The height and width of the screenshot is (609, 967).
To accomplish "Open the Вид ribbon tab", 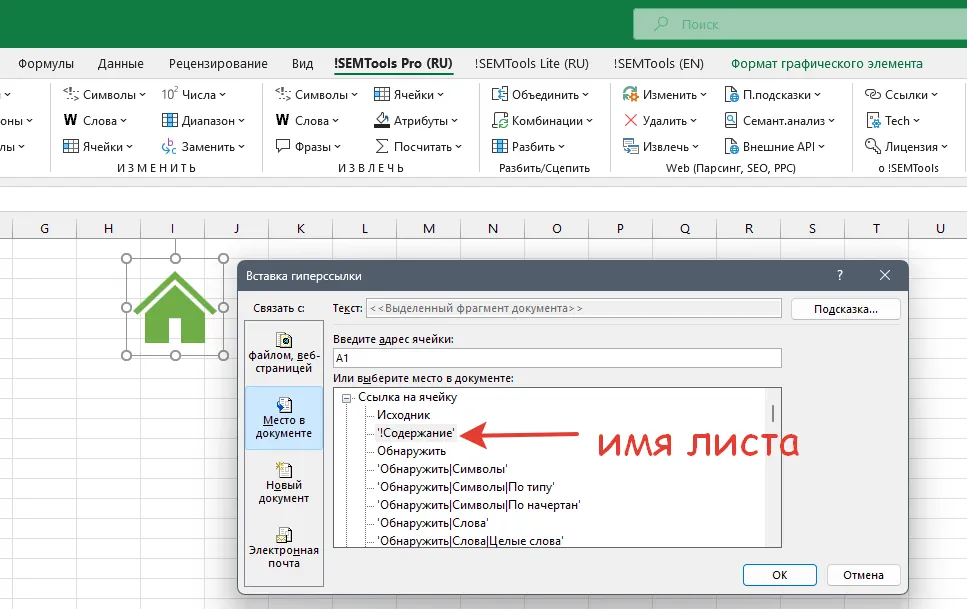I will point(302,64).
